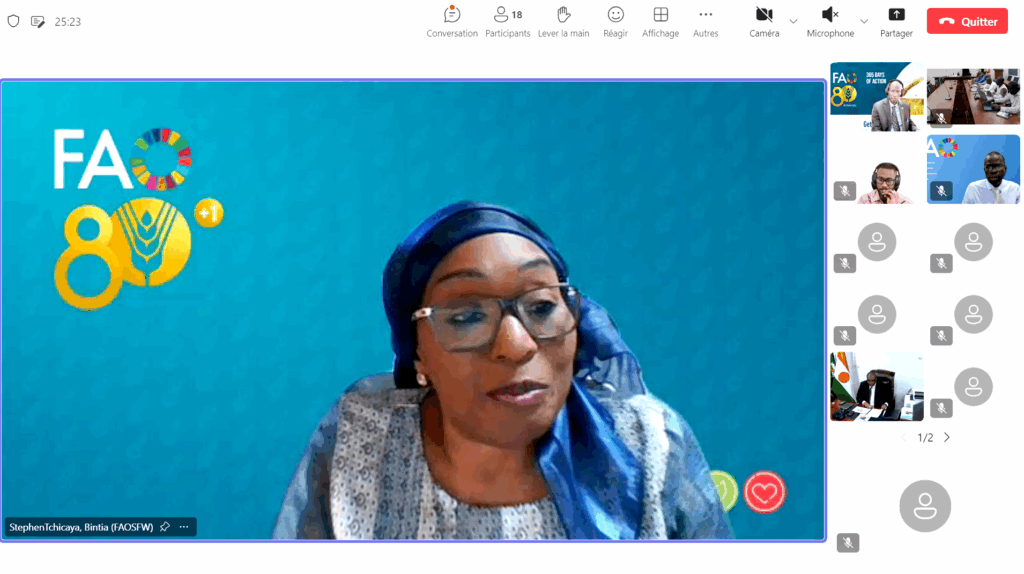Viewport: 1024px width, 574px height.
Task: Open more options on speaker name label
Action: pyautogui.click(x=184, y=527)
